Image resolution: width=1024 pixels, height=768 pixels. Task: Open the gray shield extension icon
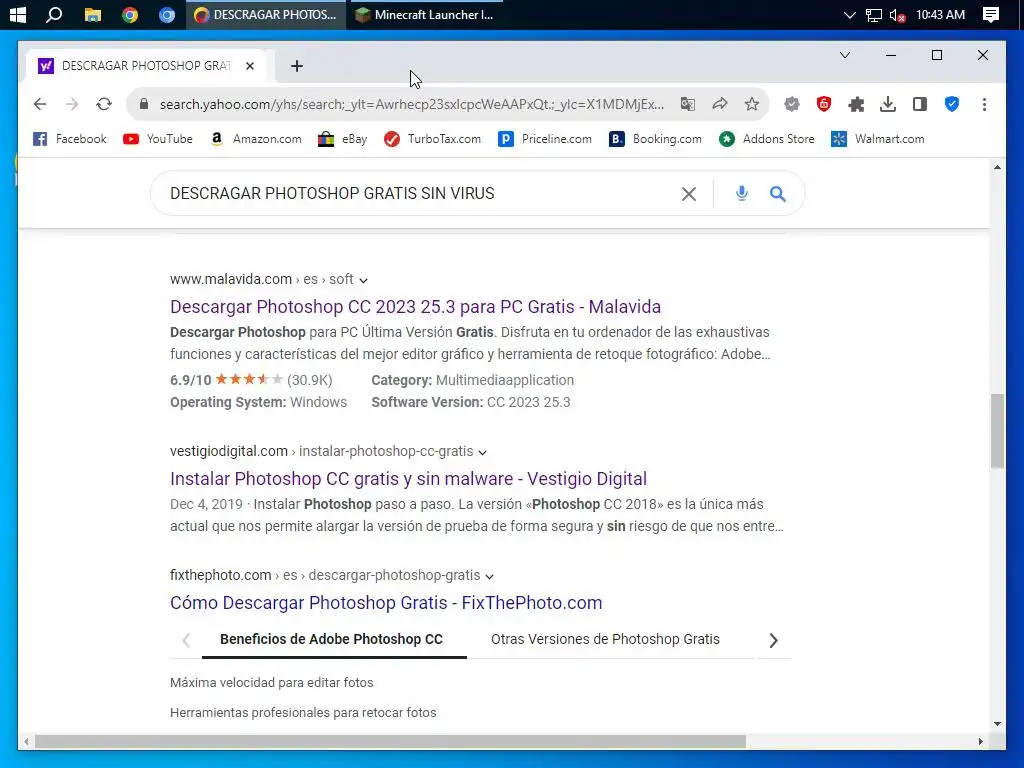792,104
